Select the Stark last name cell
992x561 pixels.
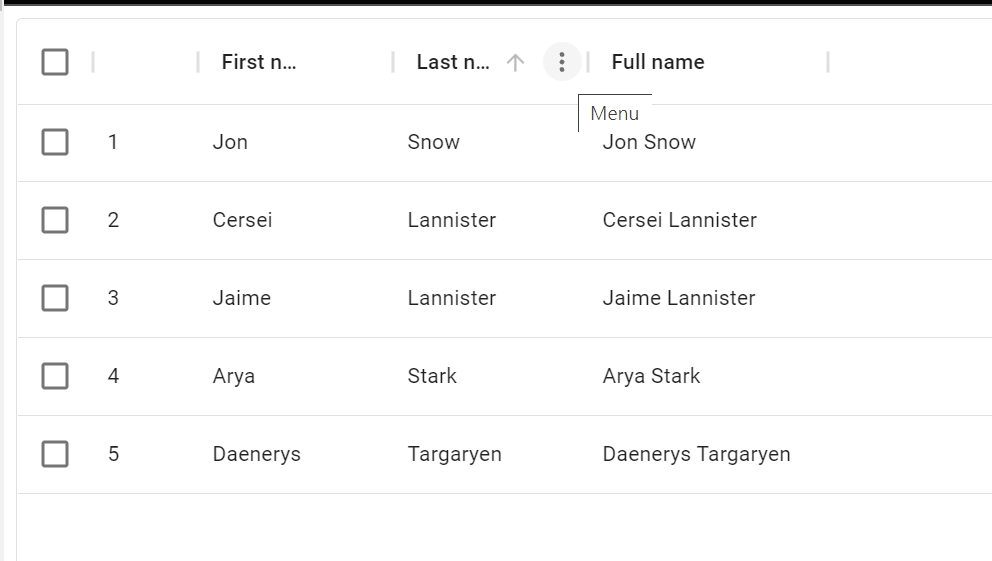pyautogui.click(x=432, y=376)
